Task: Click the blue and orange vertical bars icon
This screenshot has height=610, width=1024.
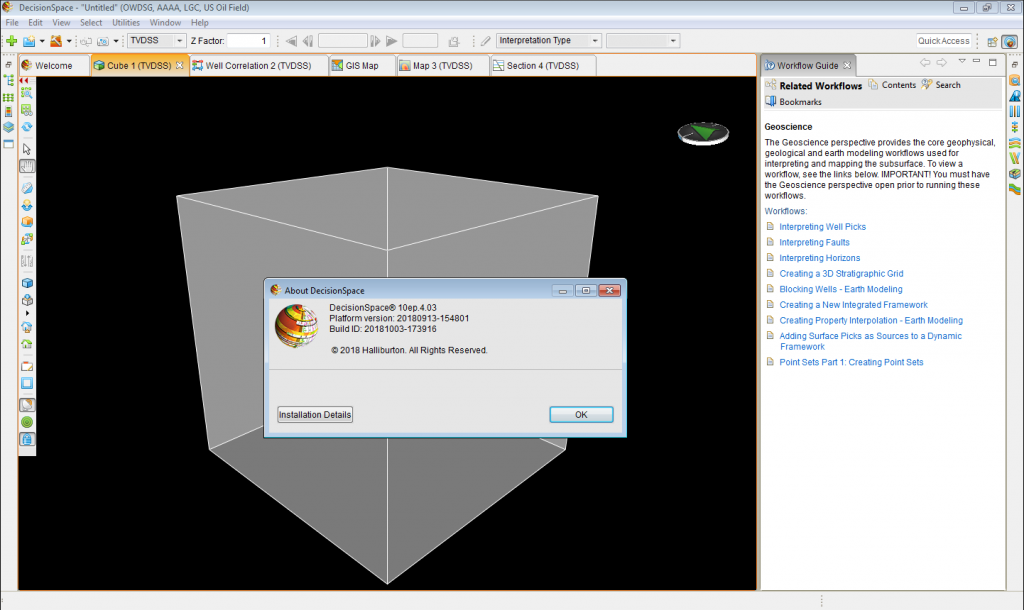Action: click(x=1014, y=112)
